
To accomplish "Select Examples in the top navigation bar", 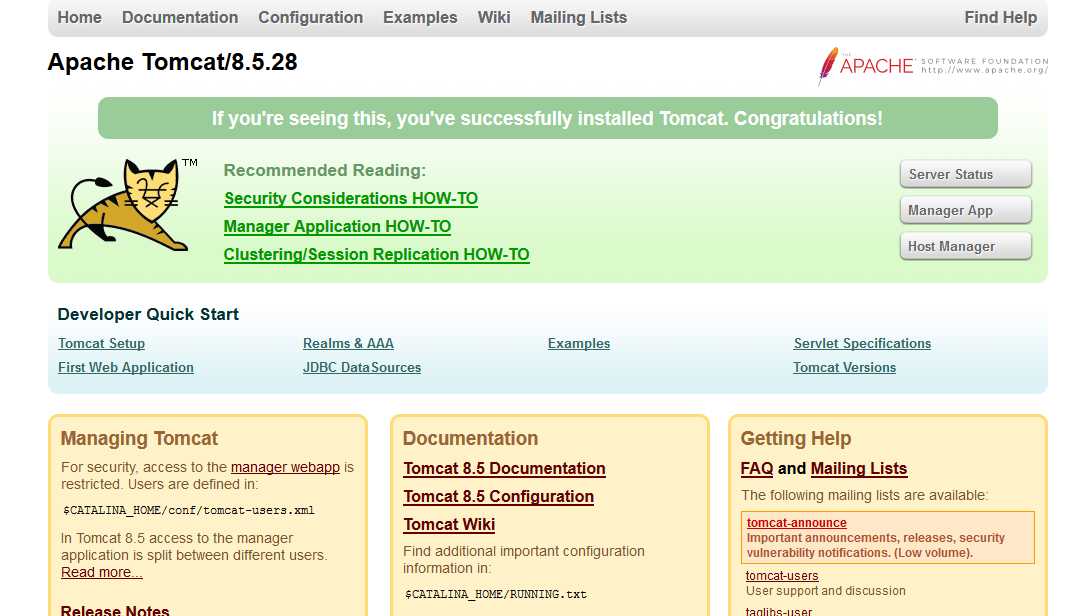I will click(420, 17).
